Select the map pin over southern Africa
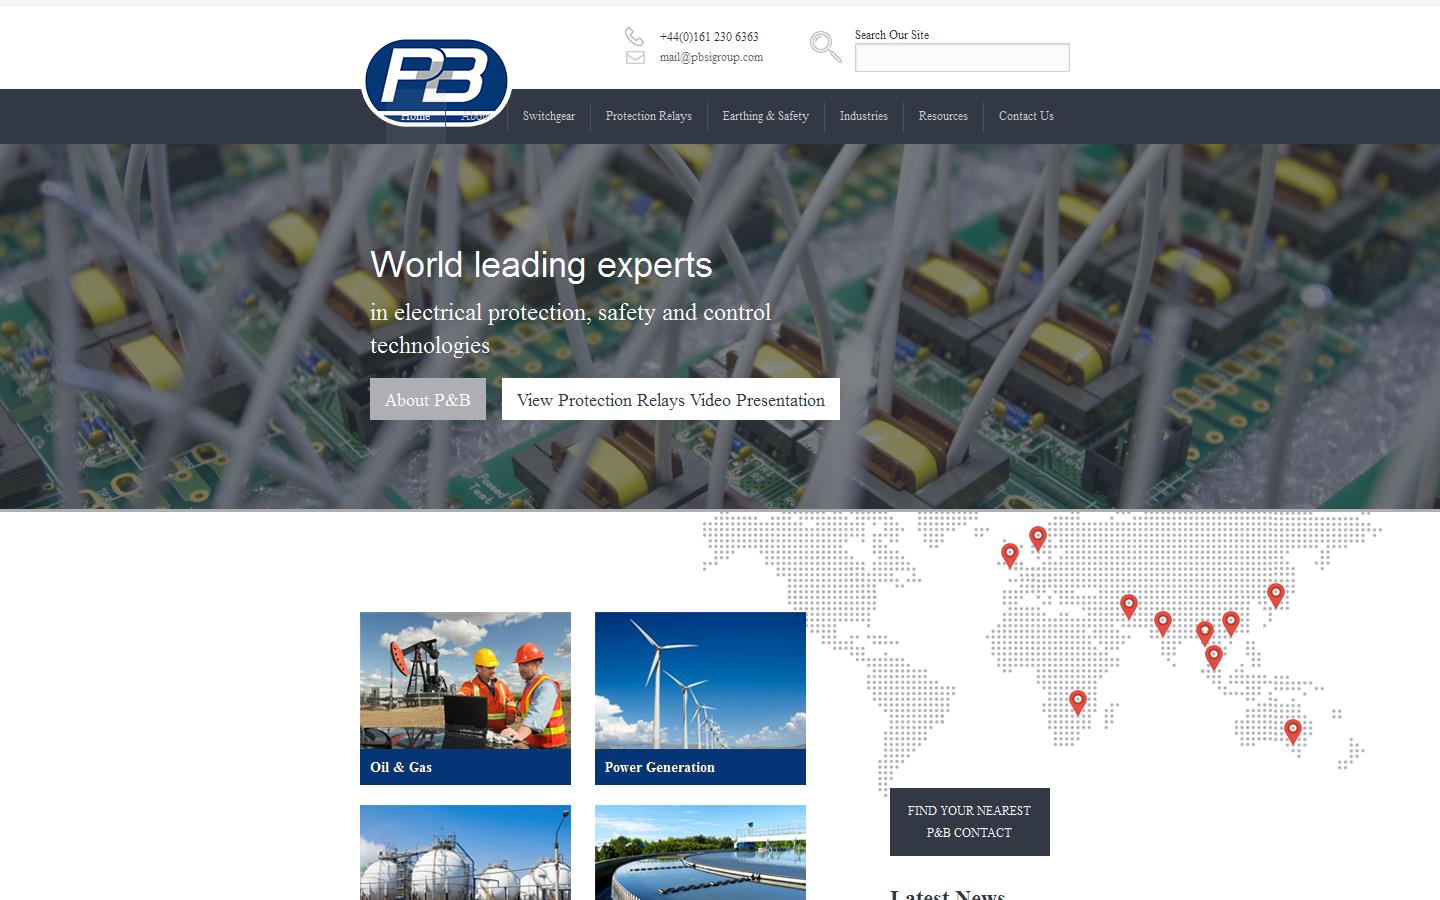This screenshot has width=1440, height=900. pyautogui.click(x=1077, y=701)
